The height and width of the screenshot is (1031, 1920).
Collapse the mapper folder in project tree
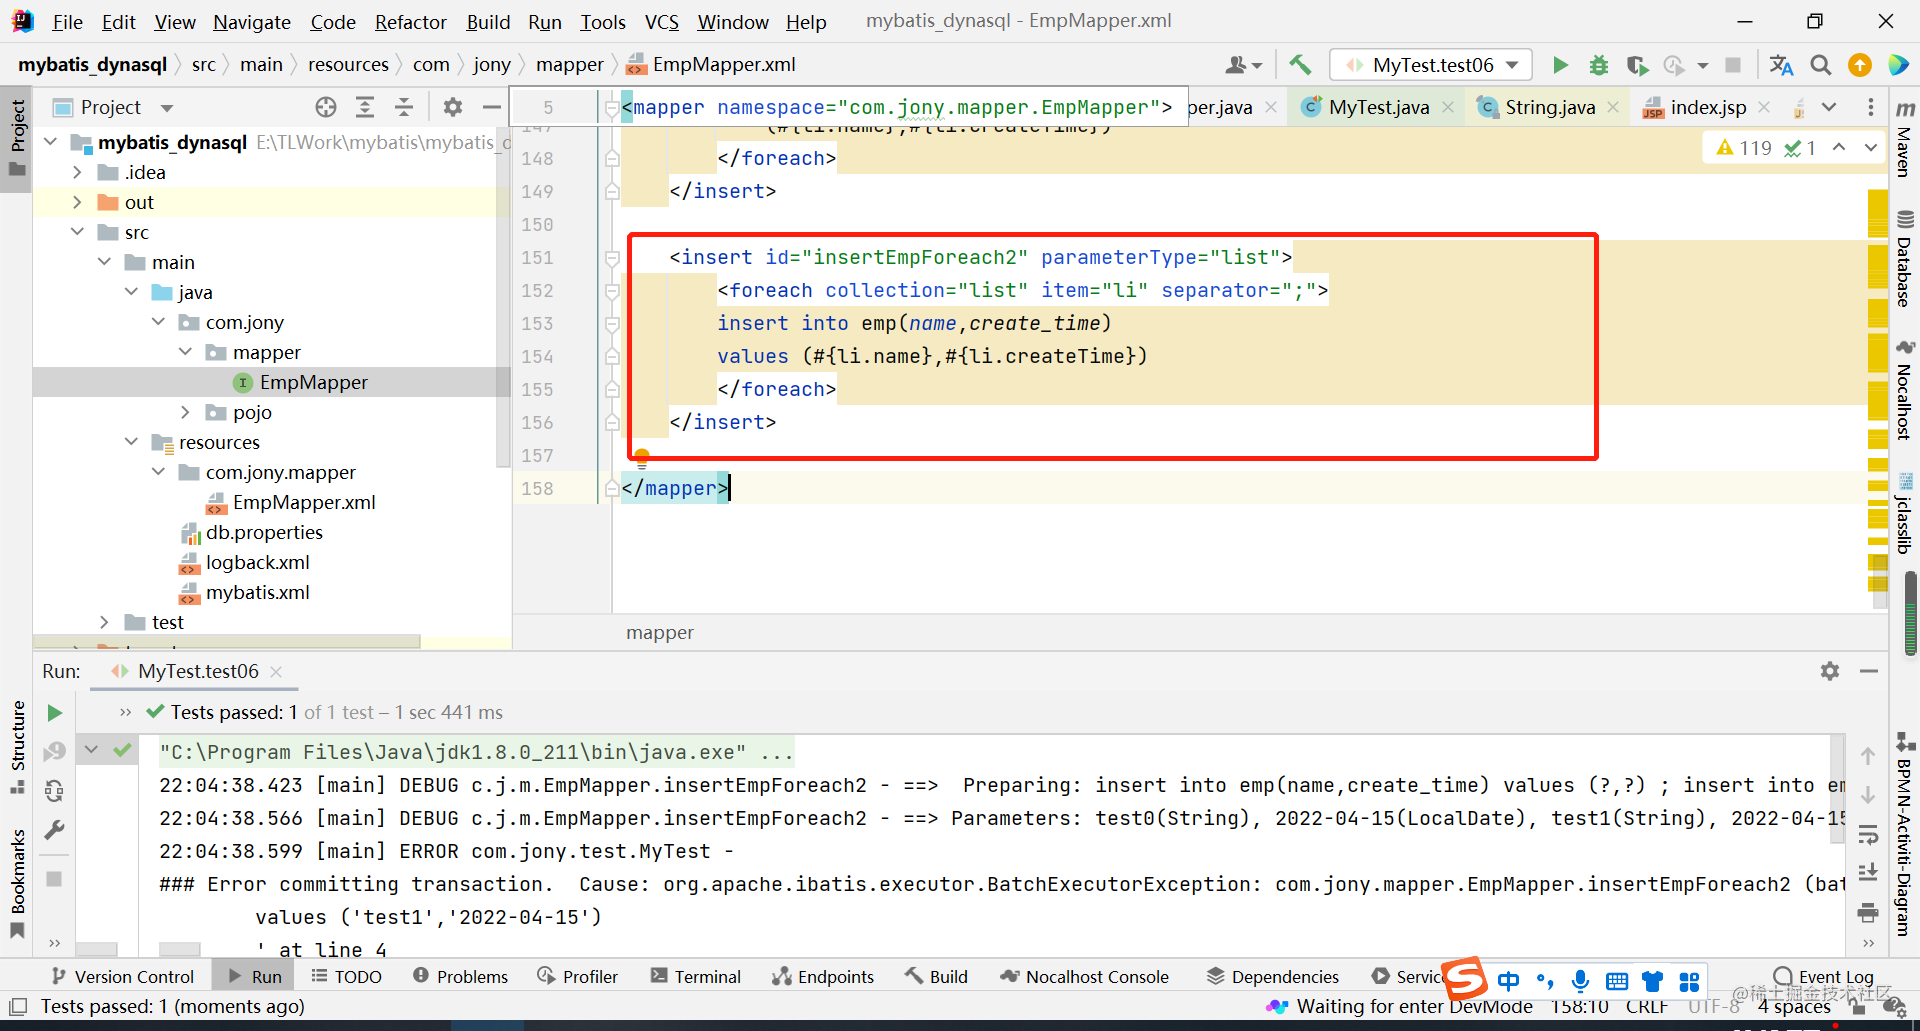[186, 352]
